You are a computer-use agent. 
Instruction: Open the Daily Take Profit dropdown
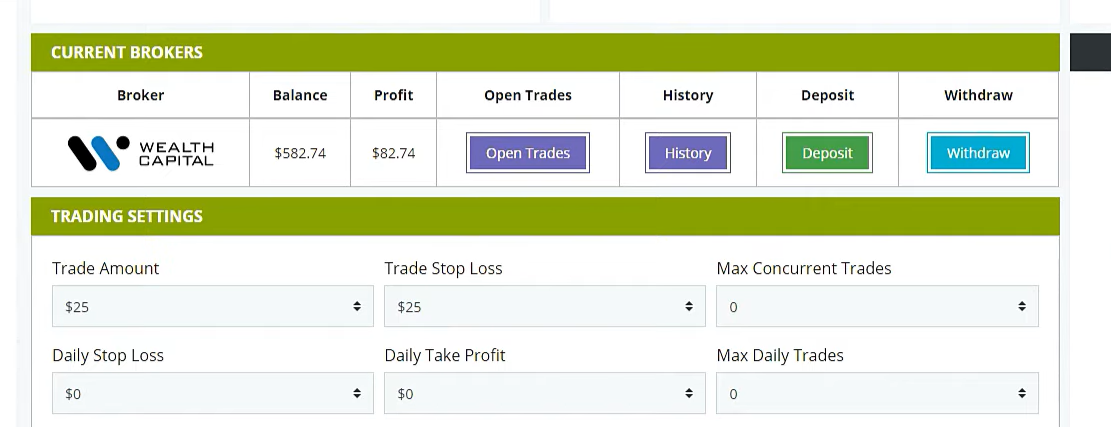(x=545, y=393)
